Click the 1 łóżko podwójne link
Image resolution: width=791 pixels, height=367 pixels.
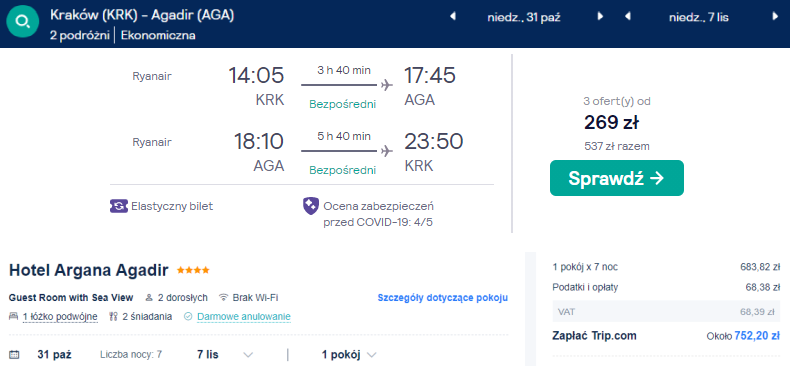[60, 317]
